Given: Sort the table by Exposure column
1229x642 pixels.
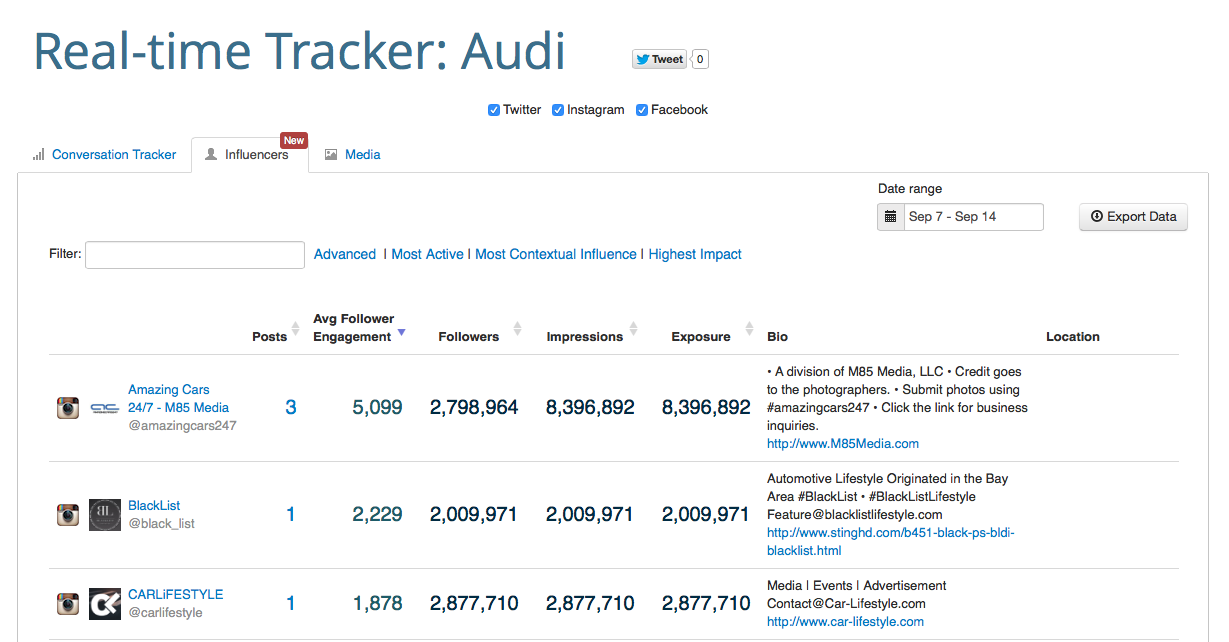Looking at the screenshot, I should pyautogui.click(x=710, y=336).
